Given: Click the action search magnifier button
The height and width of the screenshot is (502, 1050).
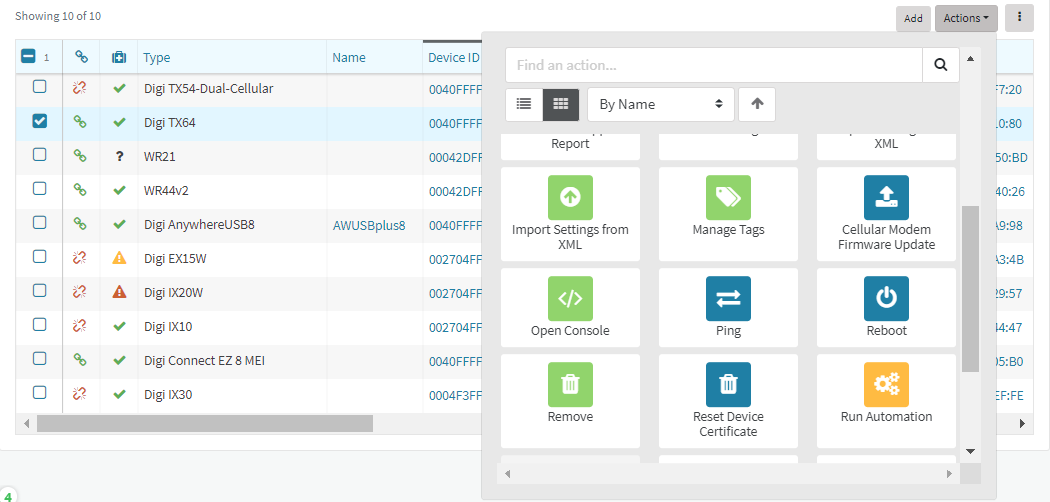Looking at the screenshot, I should coord(941,65).
